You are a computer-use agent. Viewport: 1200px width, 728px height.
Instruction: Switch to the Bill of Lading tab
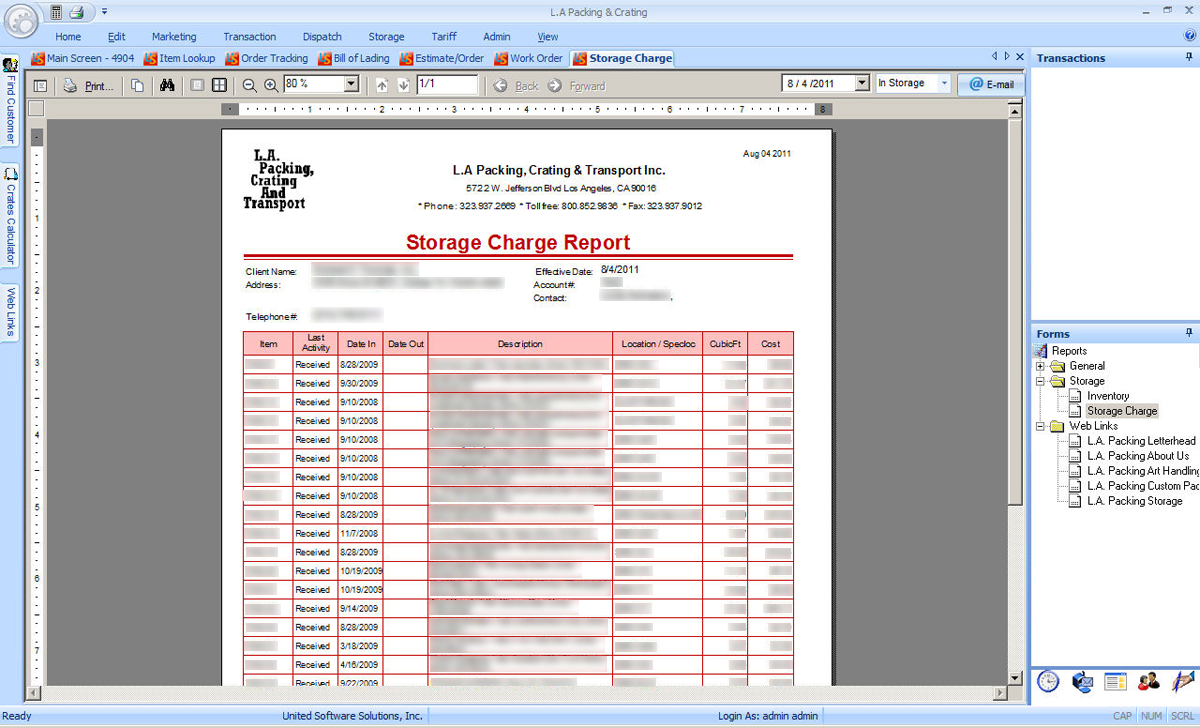click(354, 58)
